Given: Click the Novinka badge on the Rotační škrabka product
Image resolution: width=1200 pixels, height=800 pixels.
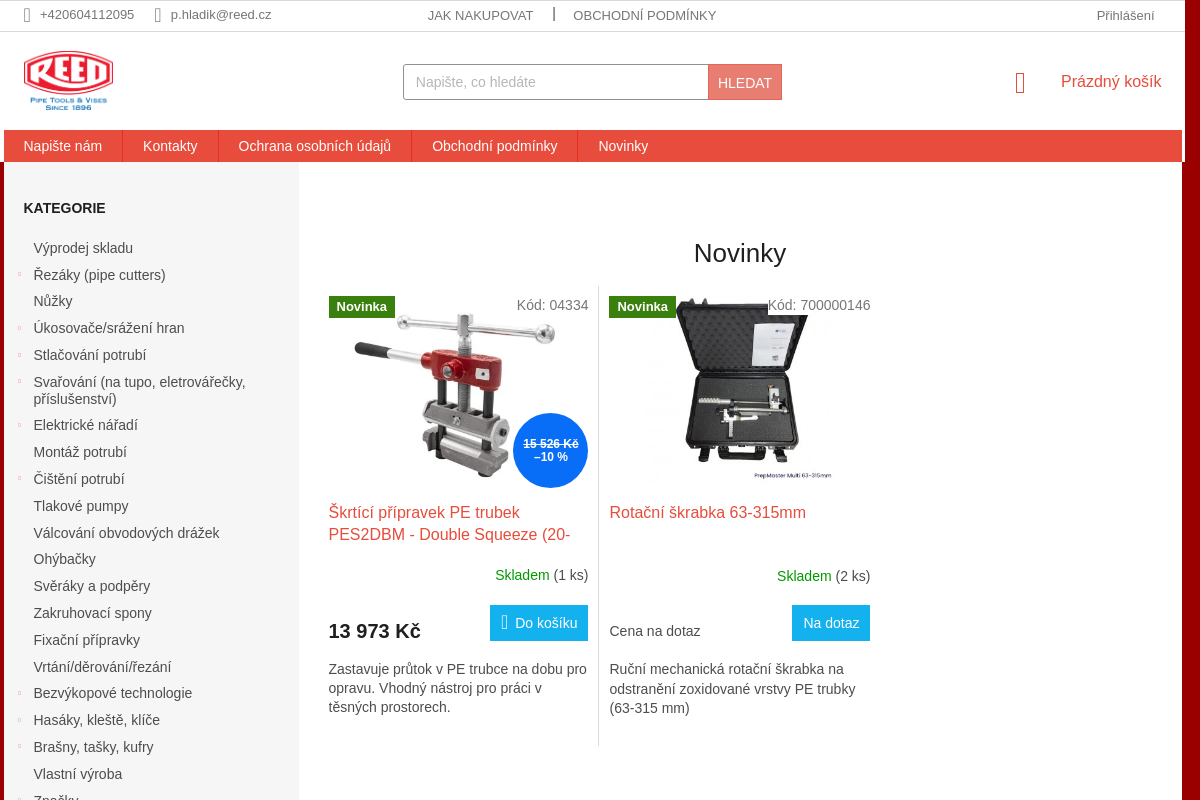Looking at the screenshot, I should point(642,307).
